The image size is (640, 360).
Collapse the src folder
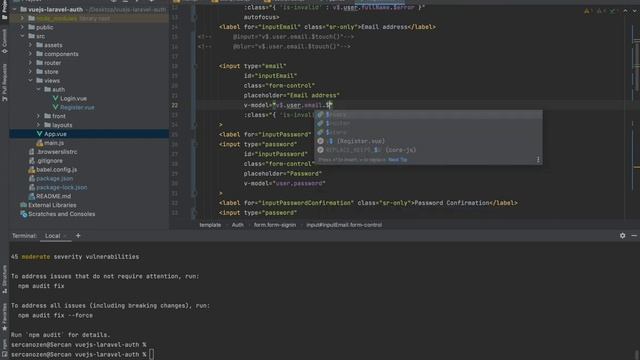22,36
